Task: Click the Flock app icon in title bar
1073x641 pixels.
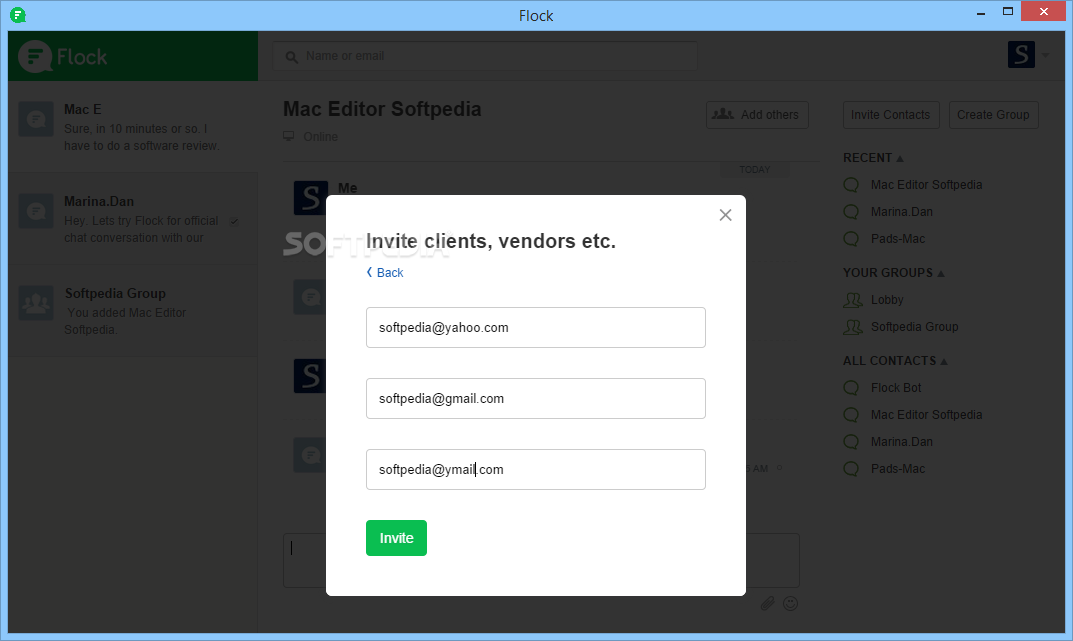Action: point(18,14)
